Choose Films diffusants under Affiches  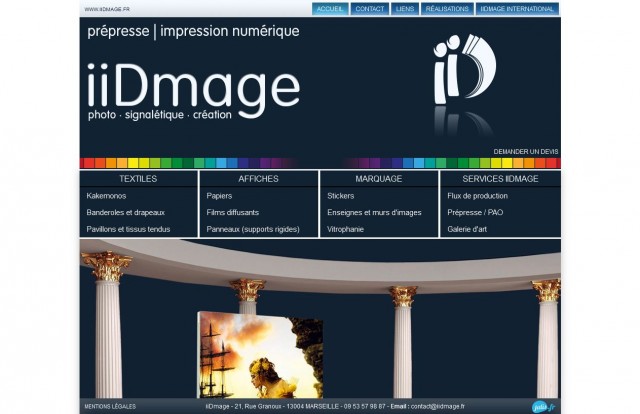(232, 212)
